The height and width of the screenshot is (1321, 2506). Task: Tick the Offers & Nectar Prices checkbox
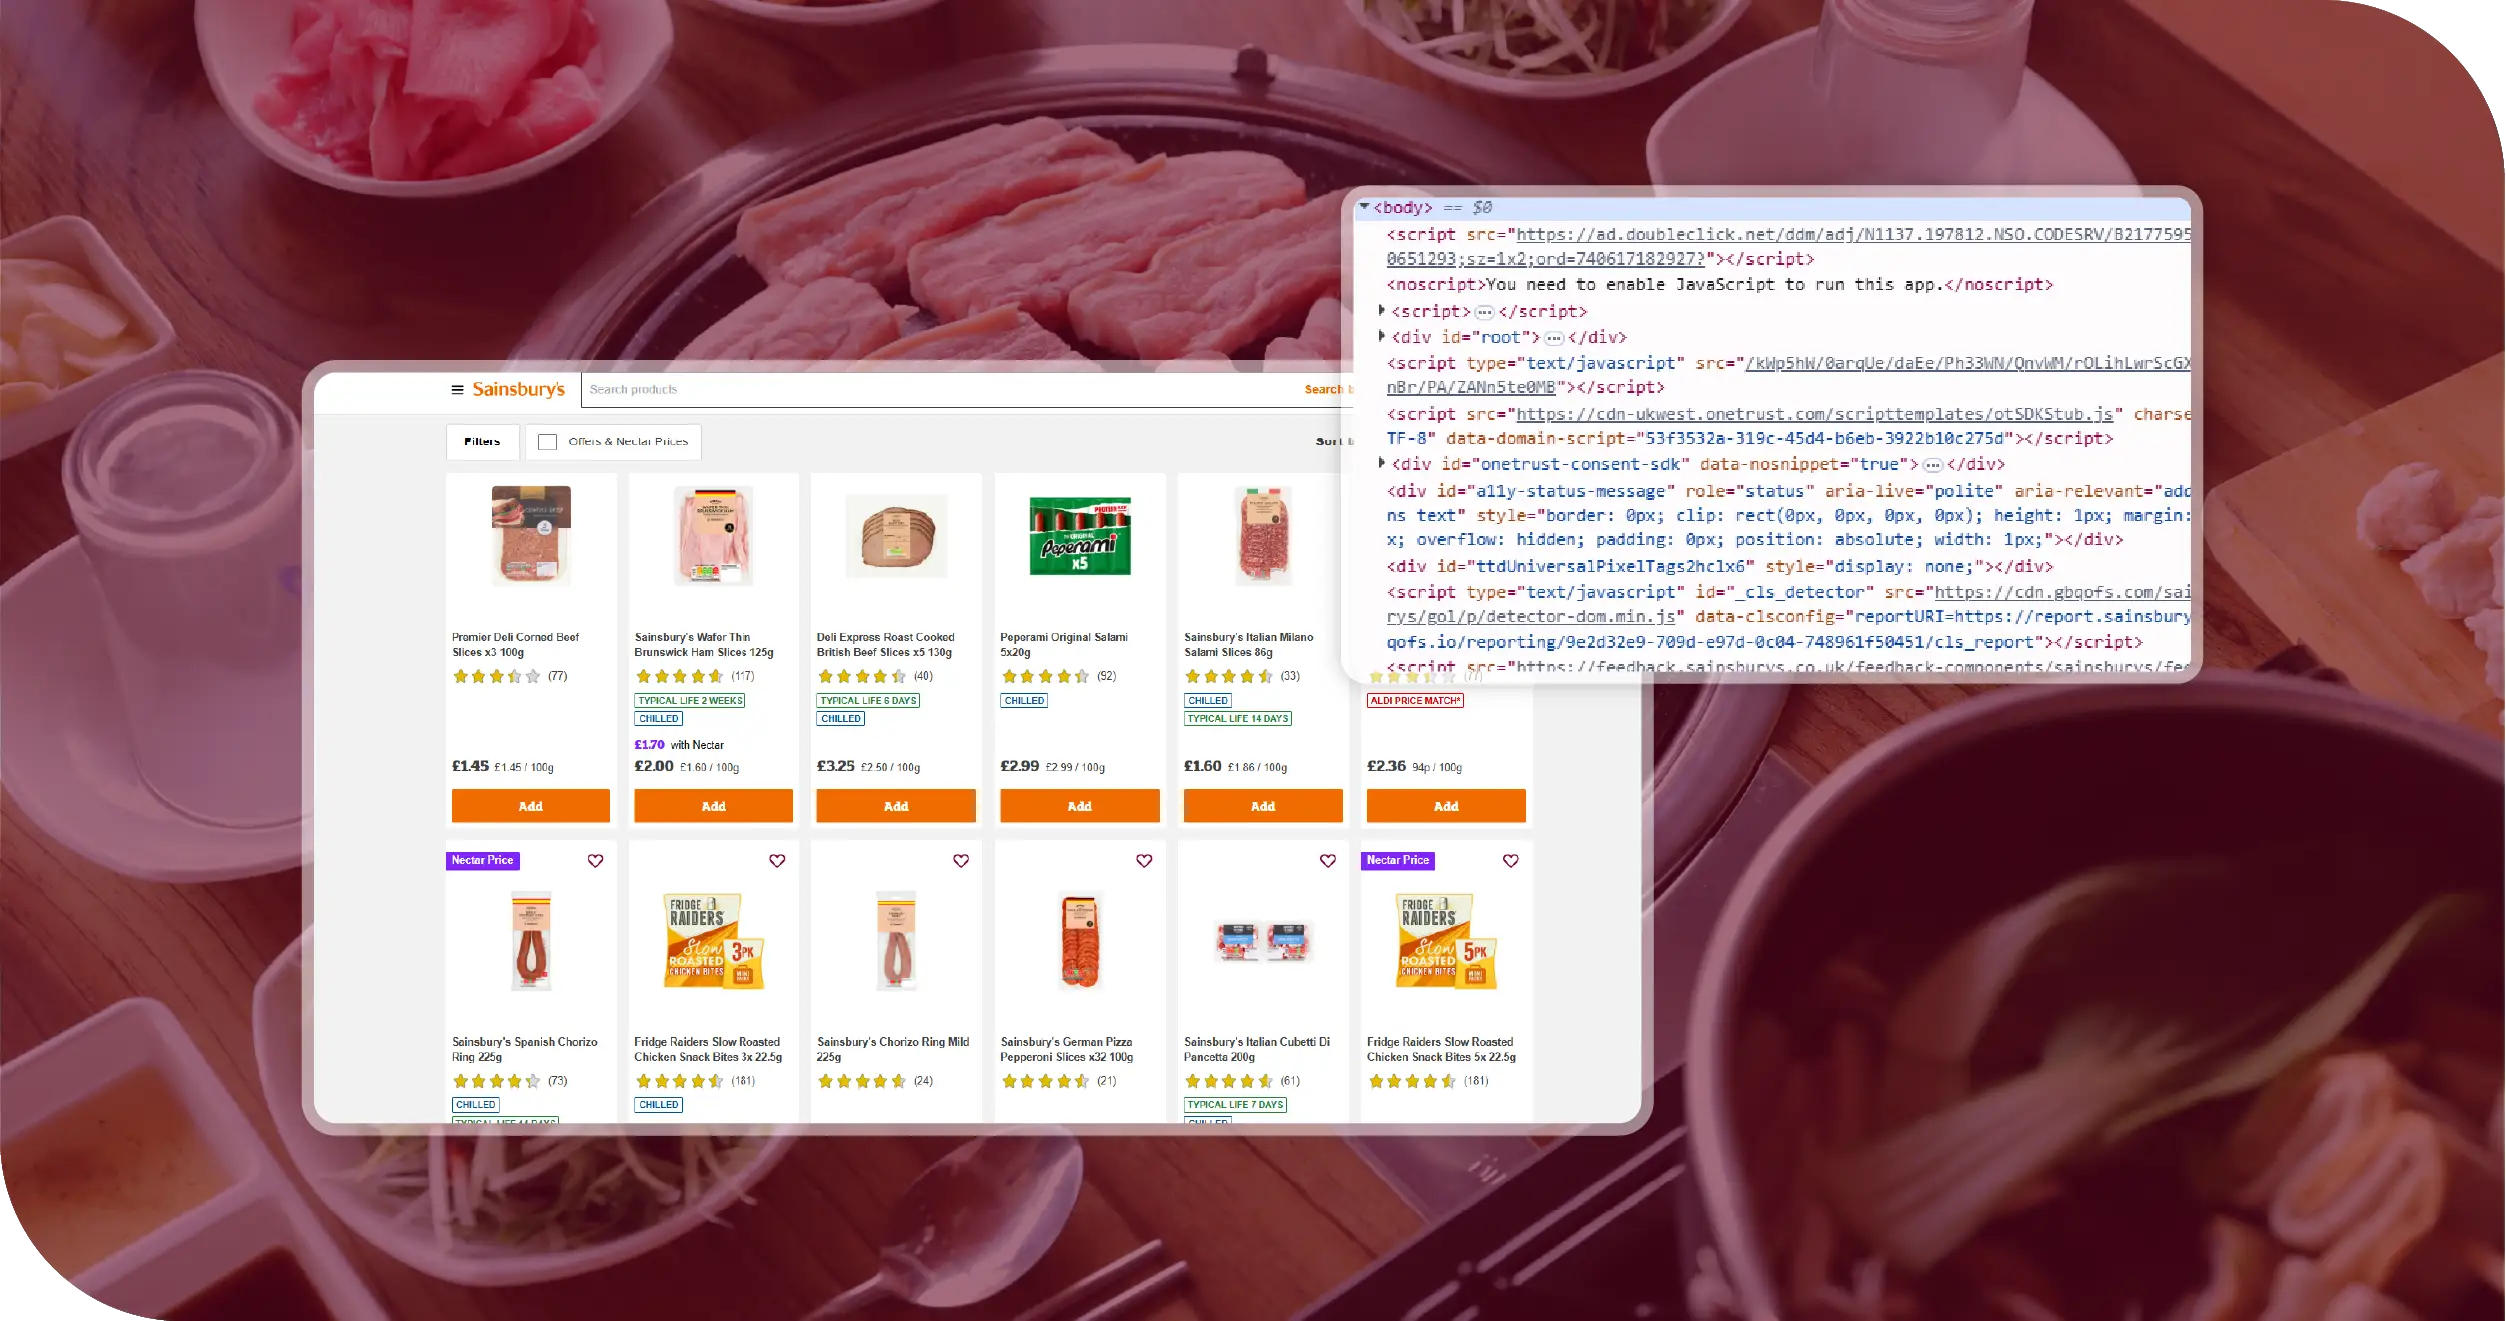pos(548,442)
